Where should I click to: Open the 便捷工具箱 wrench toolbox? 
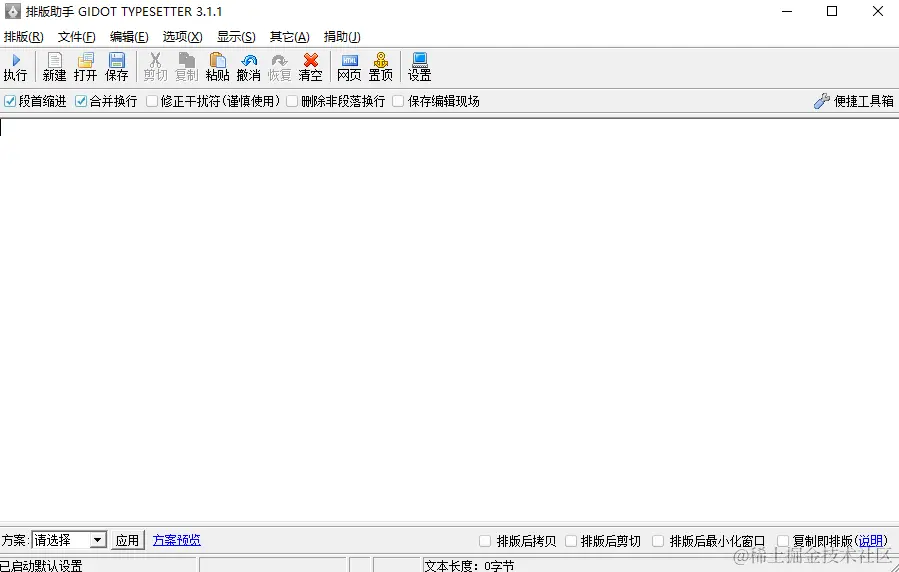853,101
